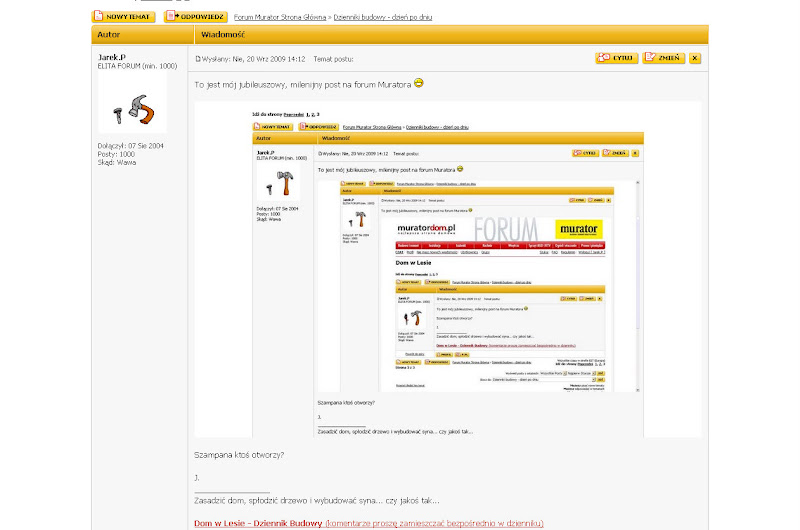Click the ODPOWIEDZ reply button
This screenshot has height=530, width=800.
(x=196, y=16)
